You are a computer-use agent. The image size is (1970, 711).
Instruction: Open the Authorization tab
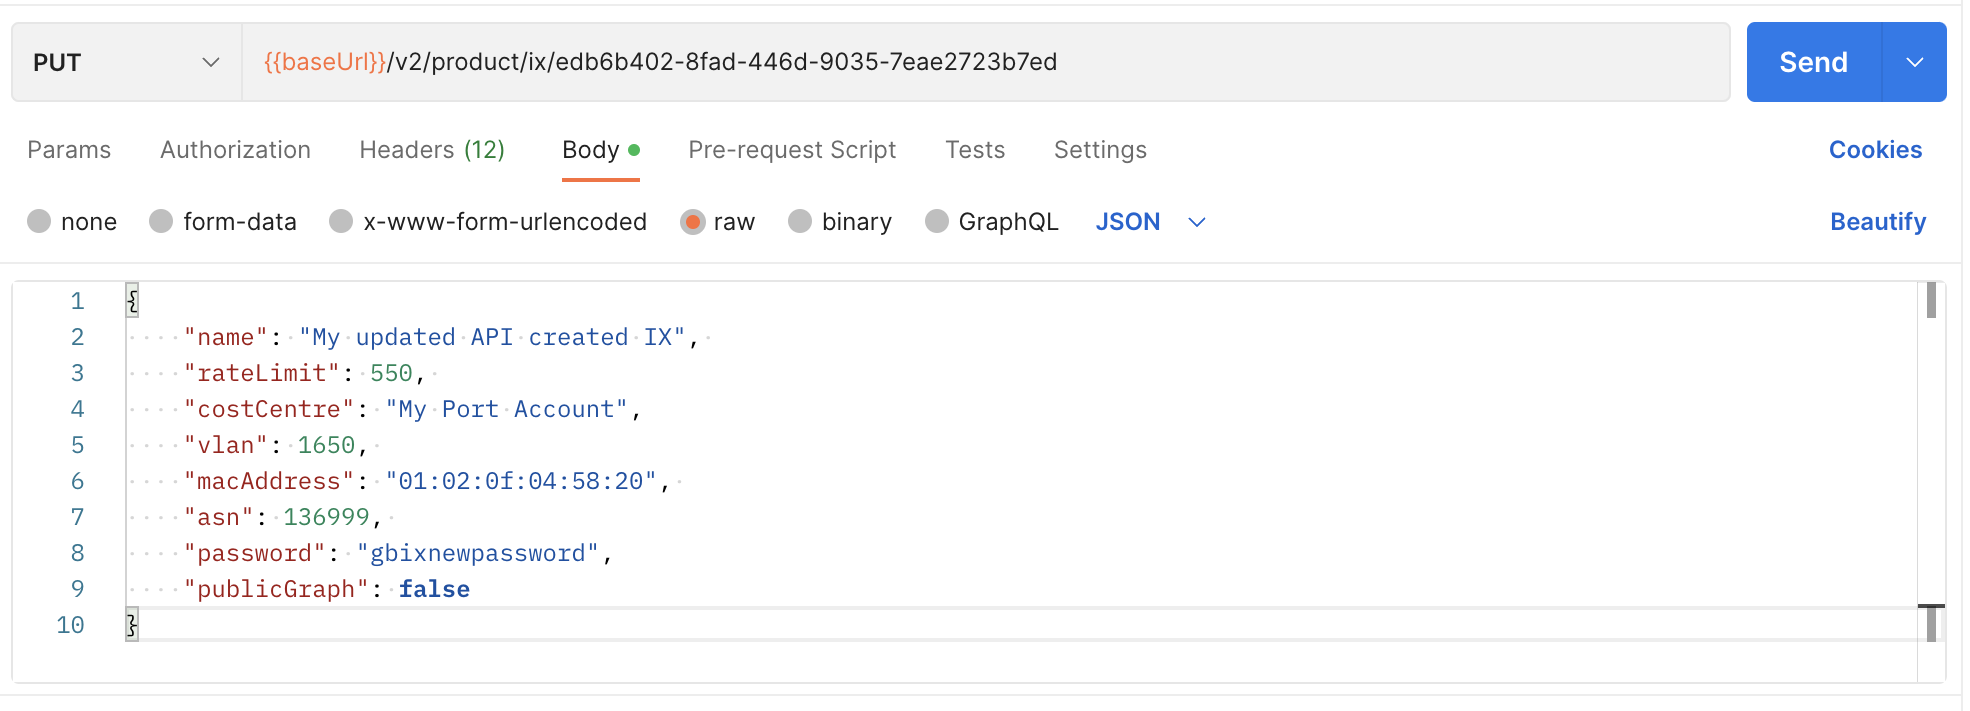(x=235, y=150)
